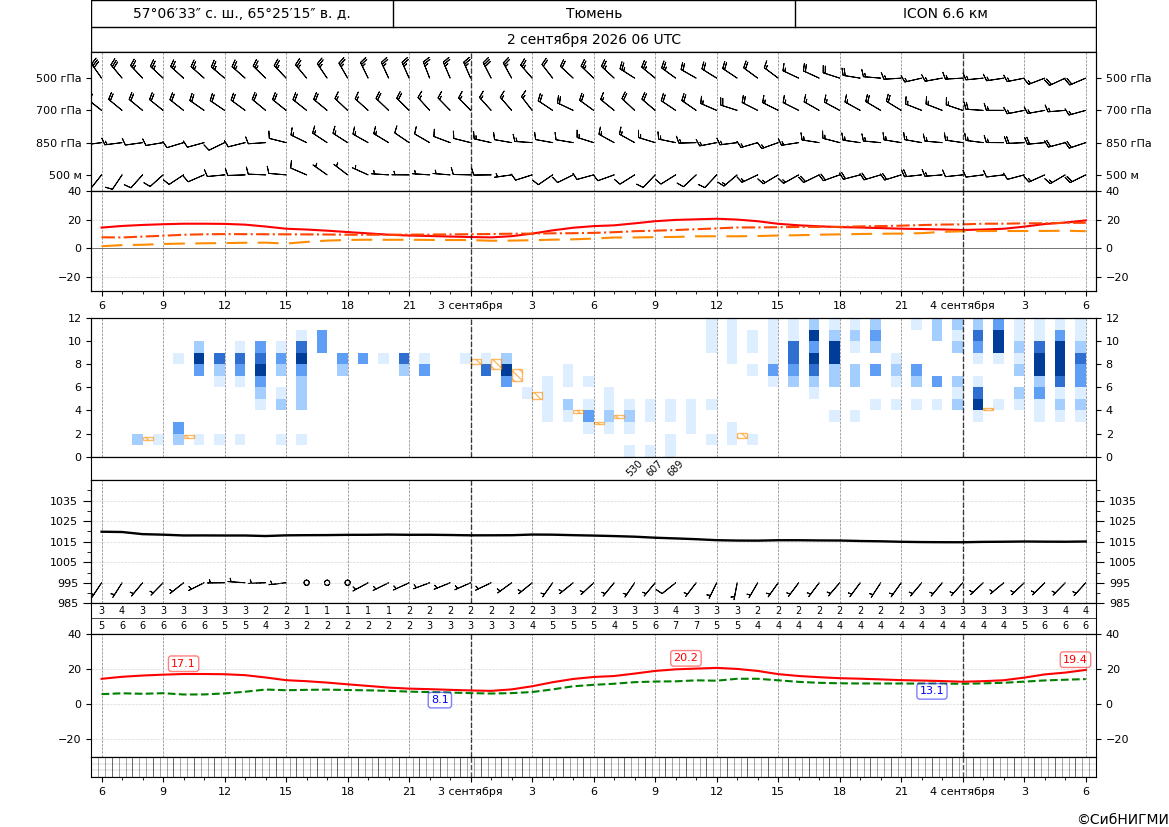The height and width of the screenshot is (827, 1169).
Task: Click the red 19.4 temperature label
Action: (1075, 659)
